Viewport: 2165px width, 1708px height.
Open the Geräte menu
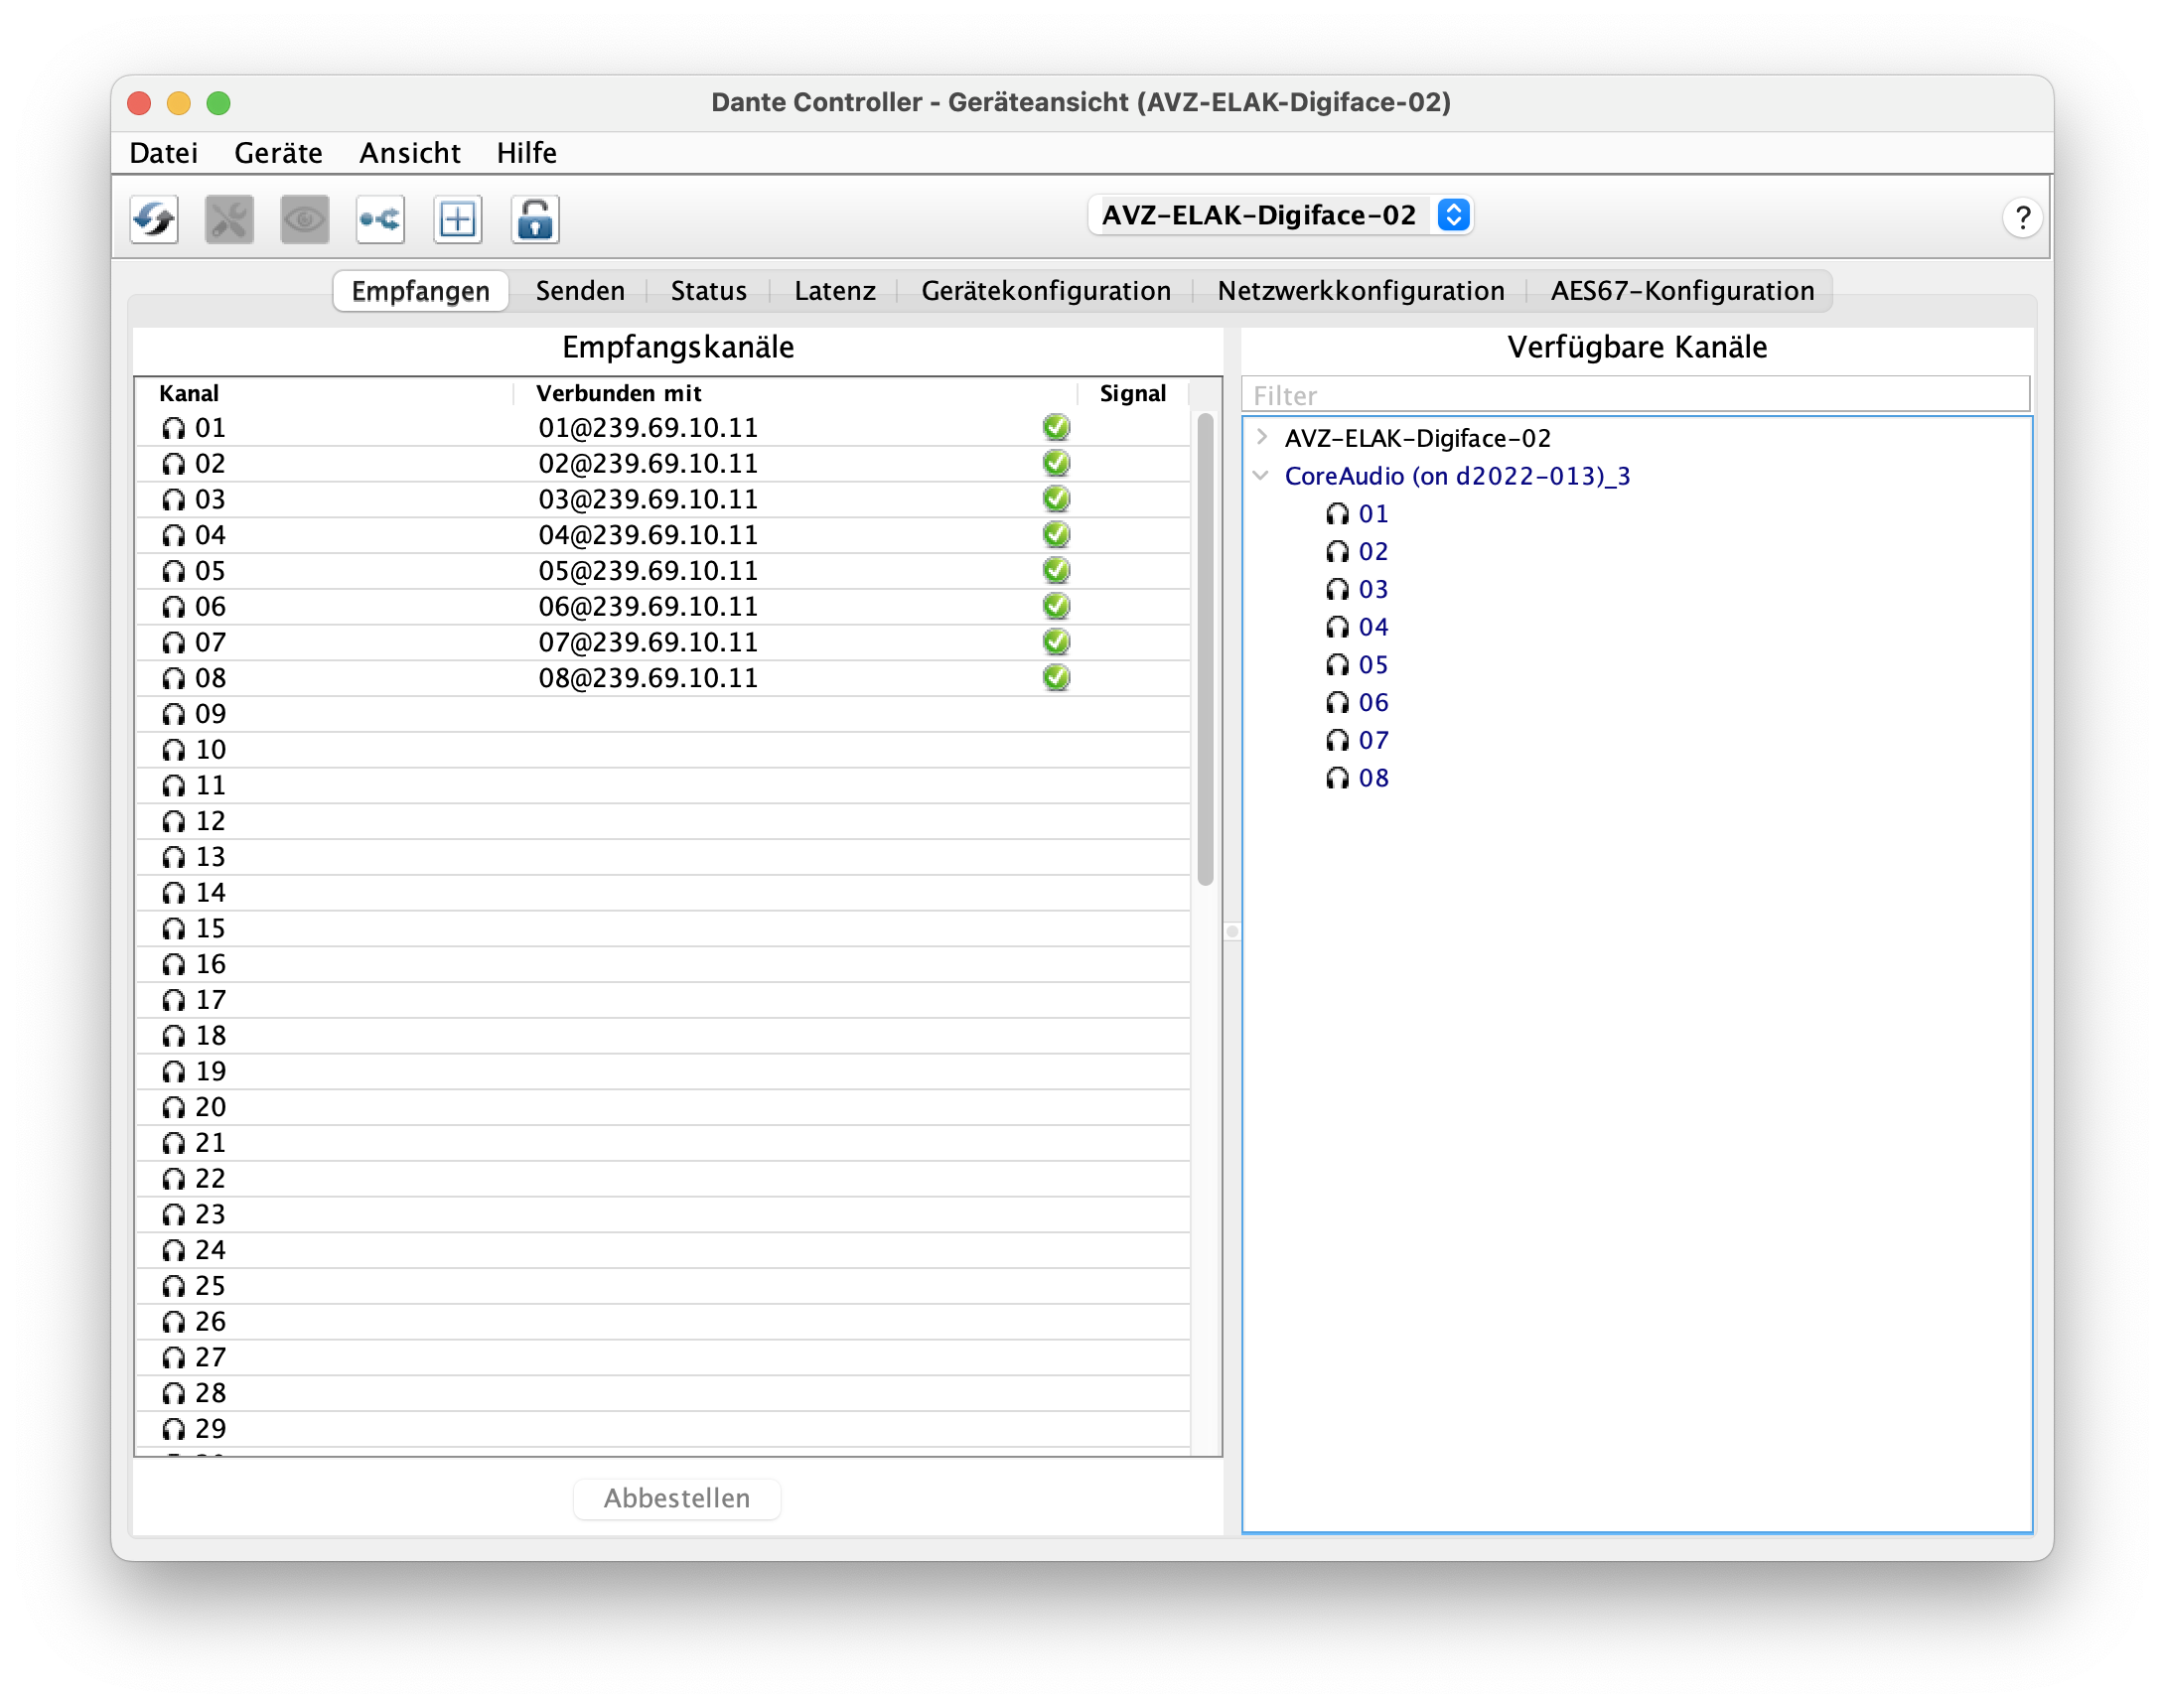point(277,152)
